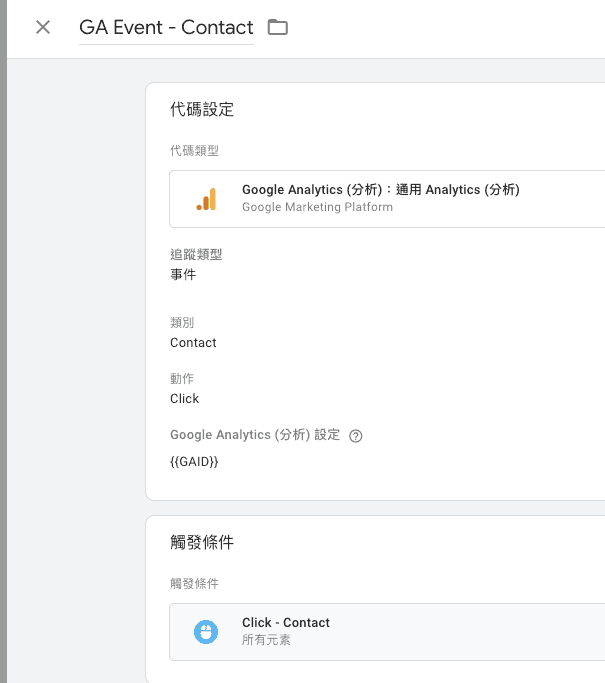
Task: Click the blue mouse click trigger icon
Action: 206,631
